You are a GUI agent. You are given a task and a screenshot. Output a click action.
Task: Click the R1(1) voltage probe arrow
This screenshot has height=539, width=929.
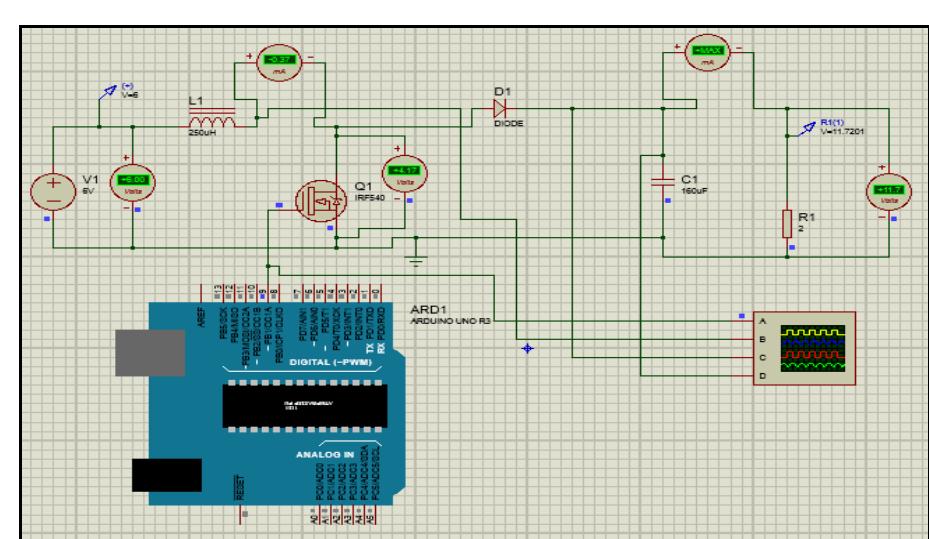tap(806, 129)
